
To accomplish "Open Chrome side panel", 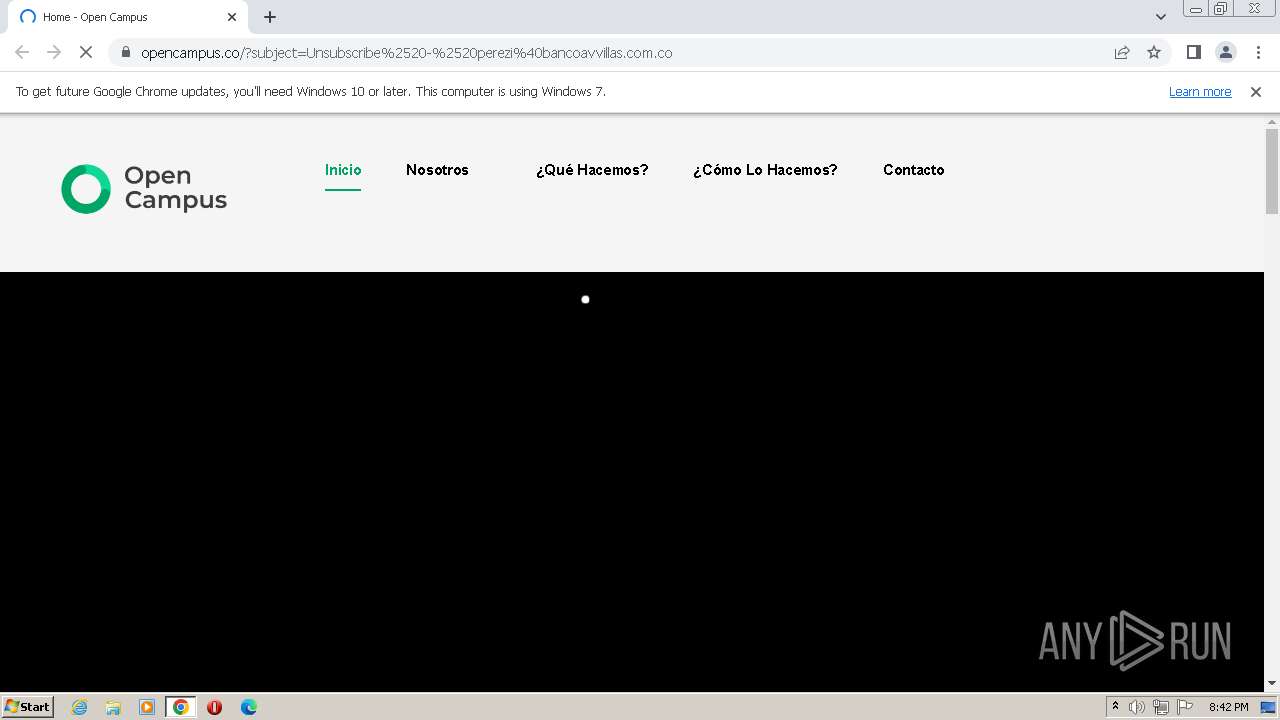I will tap(1193, 52).
